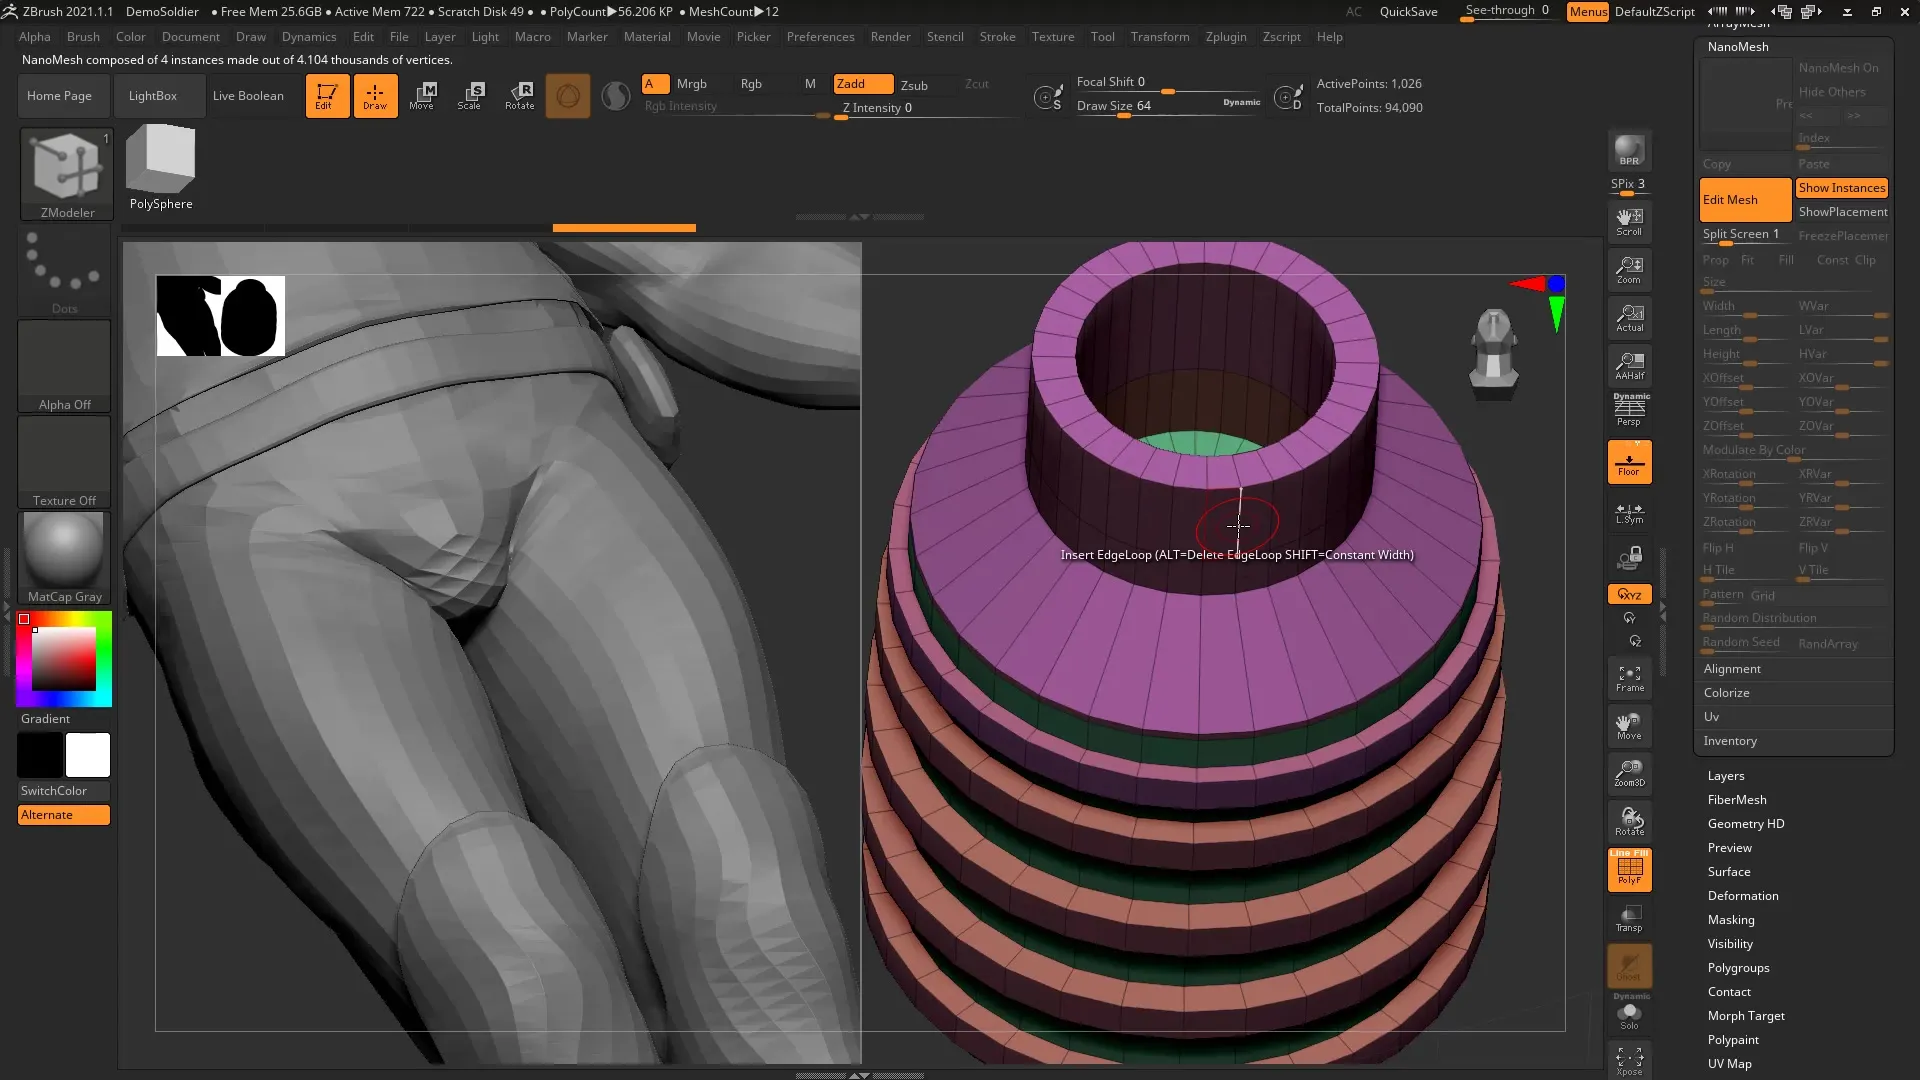Click the Zoom canvas icon

[x=1629, y=270]
